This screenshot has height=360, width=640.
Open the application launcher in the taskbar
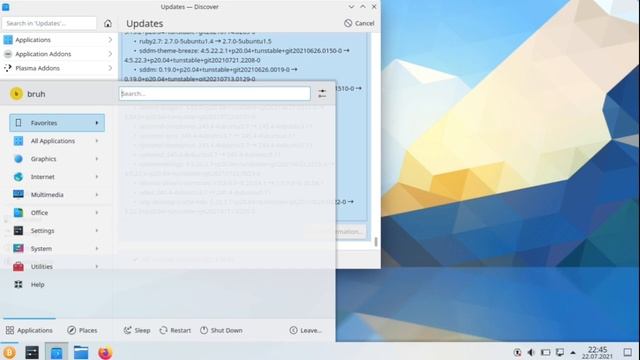9,352
